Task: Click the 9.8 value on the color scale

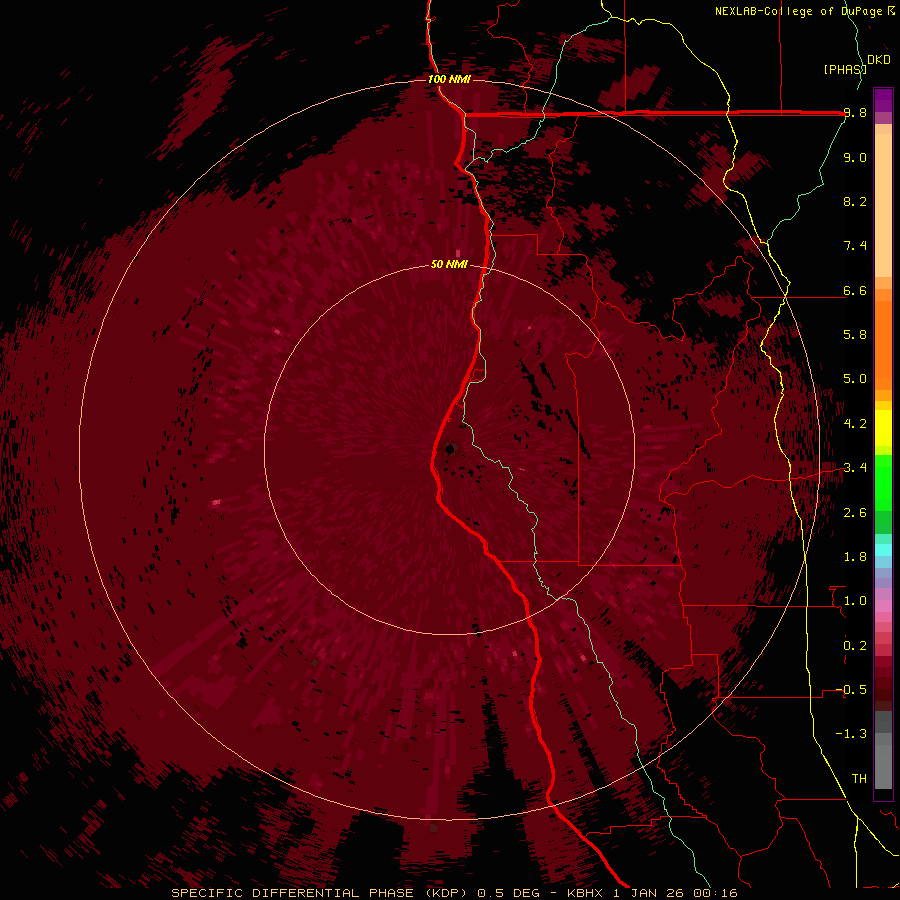Action: pos(855,113)
